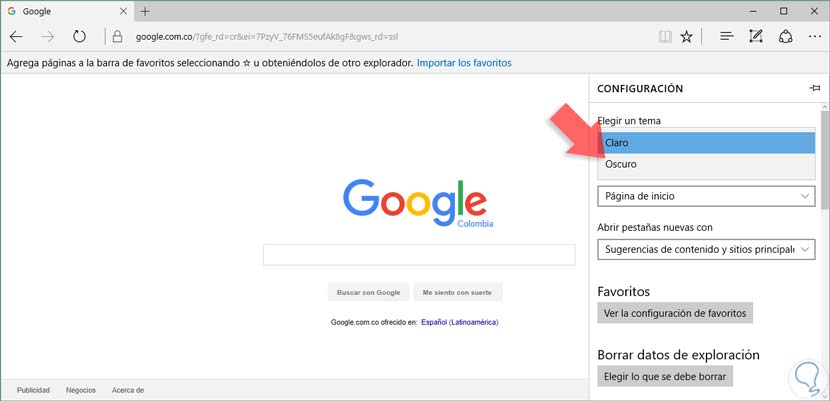Click the Acerca de footer link
The height and width of the screenshot is (401, 830).
pyautogui.click(x=128, y=390)
